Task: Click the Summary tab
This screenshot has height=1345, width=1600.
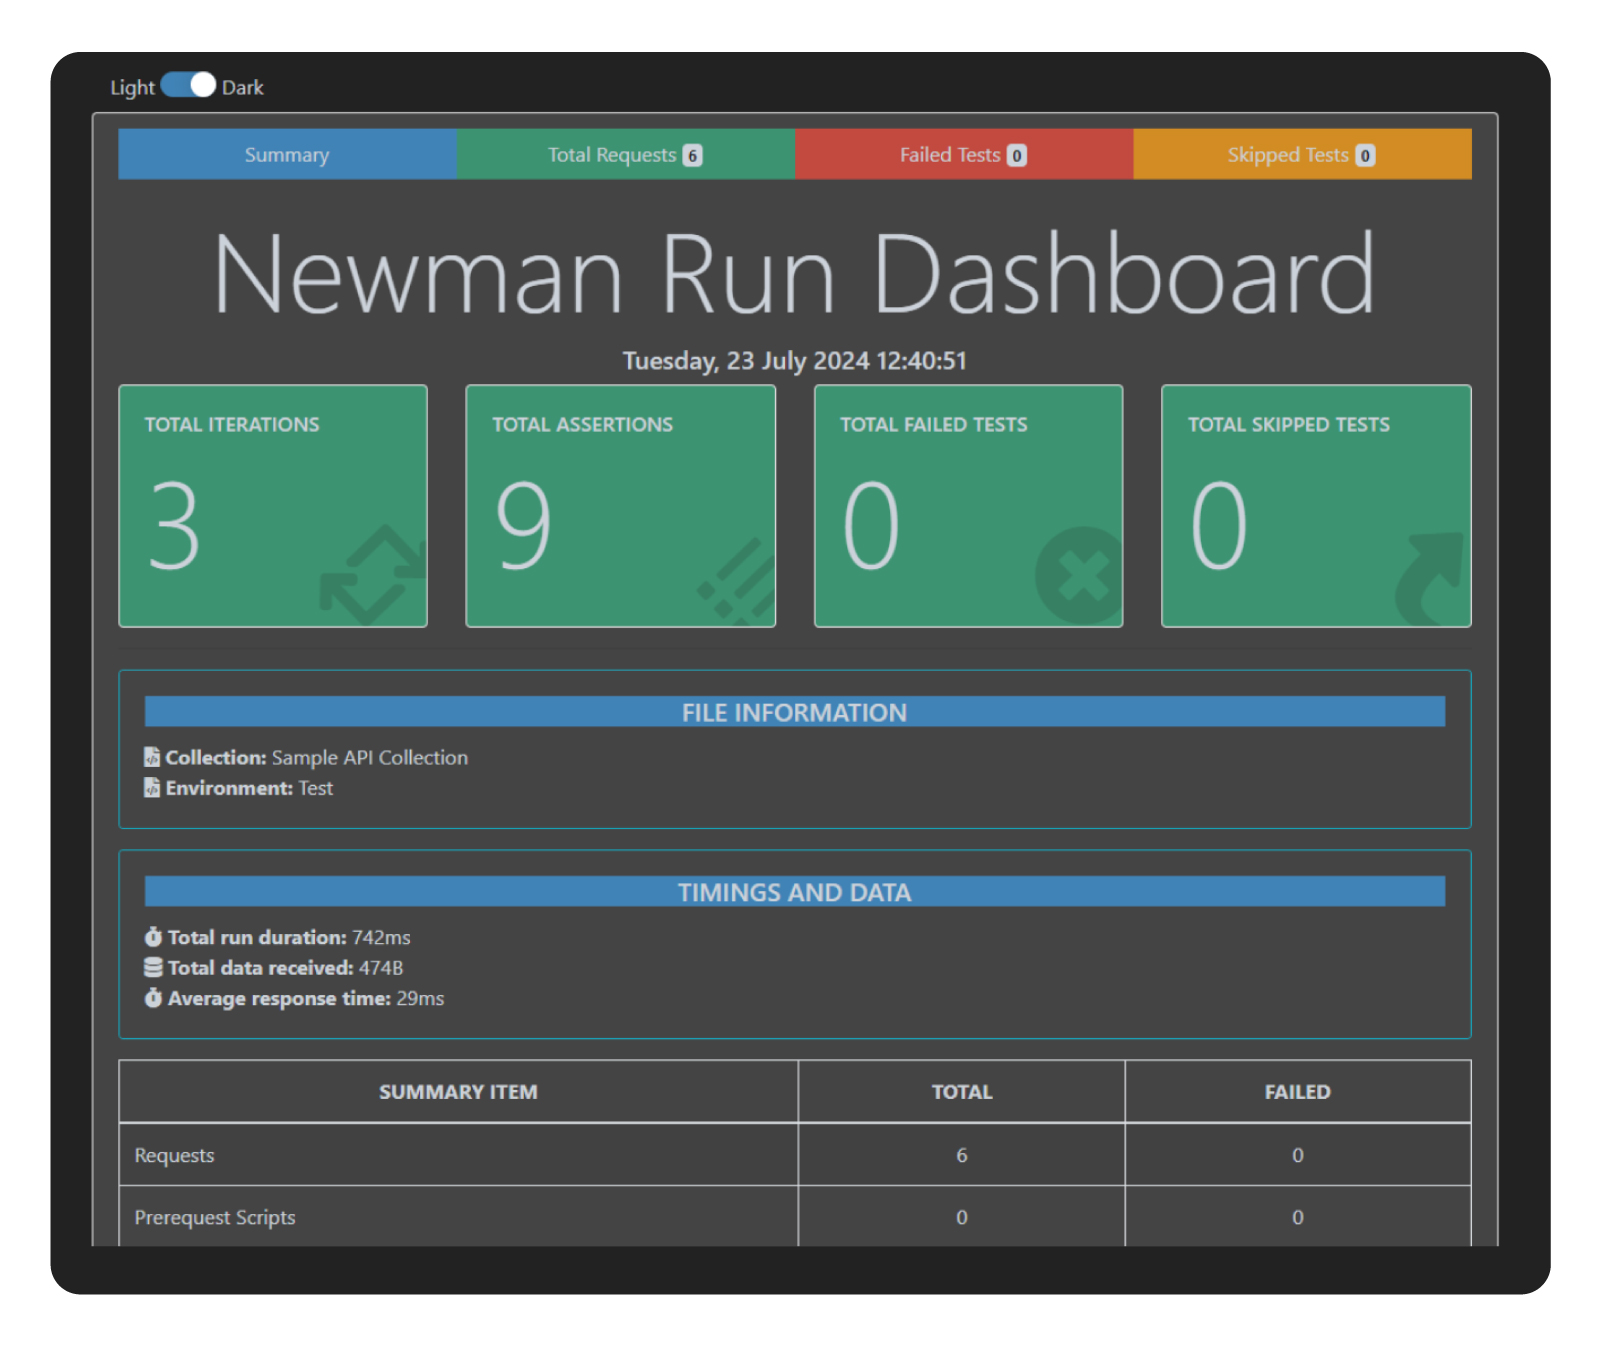Action: (286, 154)
